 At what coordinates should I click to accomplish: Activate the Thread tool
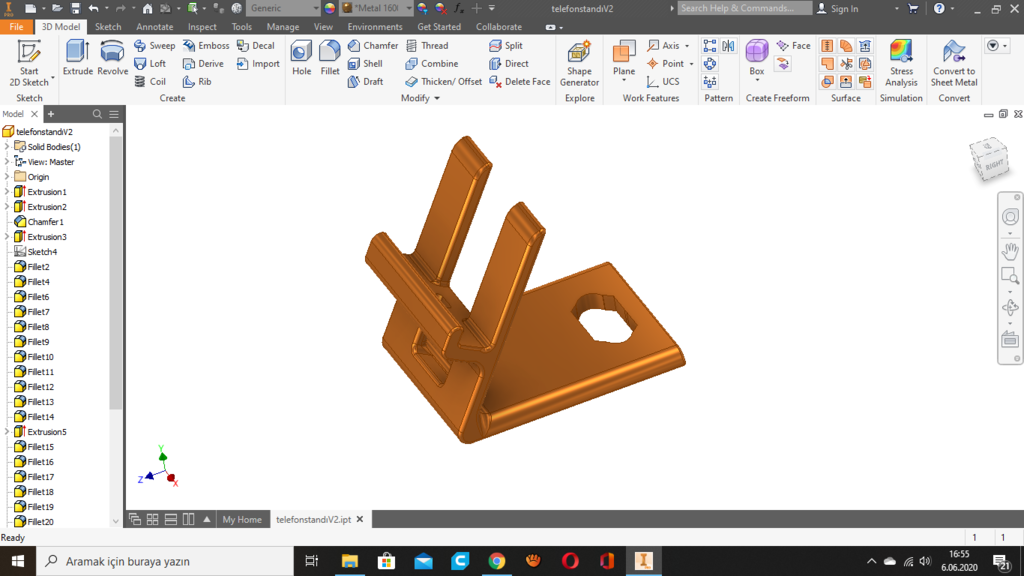427,46
